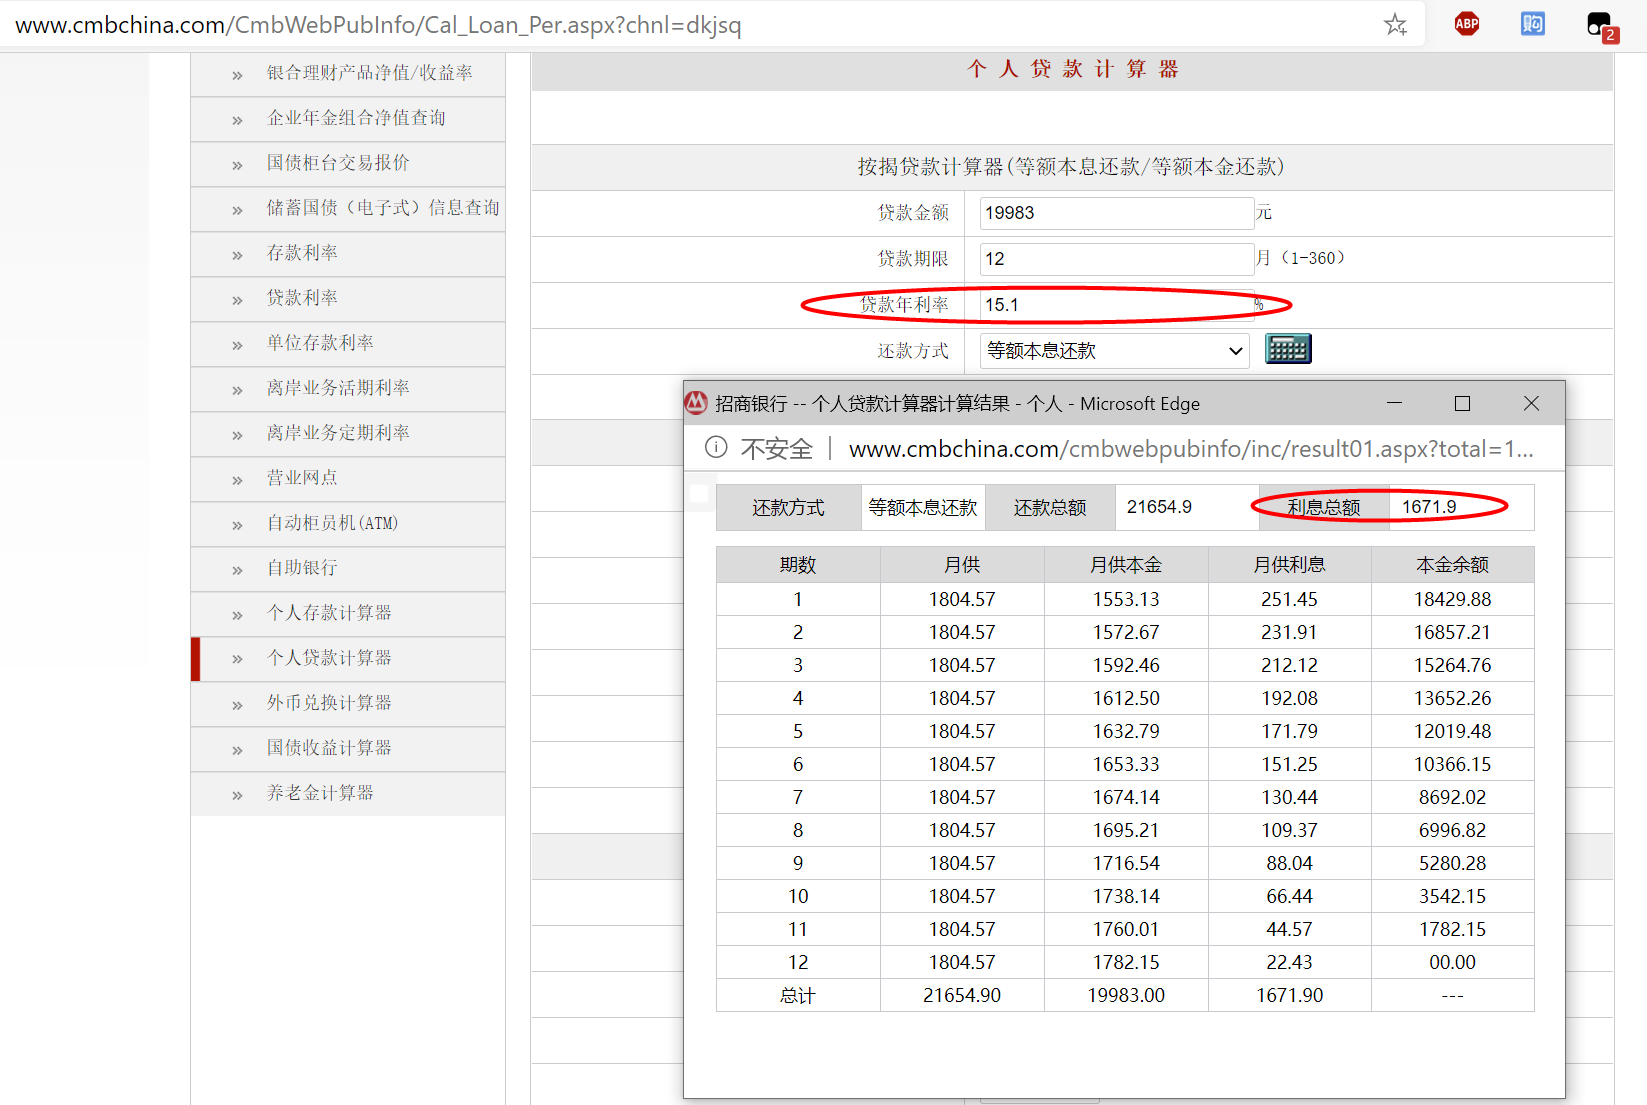Expand the 还款方式 repayment method dropdown
This screenshot has width=1647, height=1105.
pos(1114,351)
